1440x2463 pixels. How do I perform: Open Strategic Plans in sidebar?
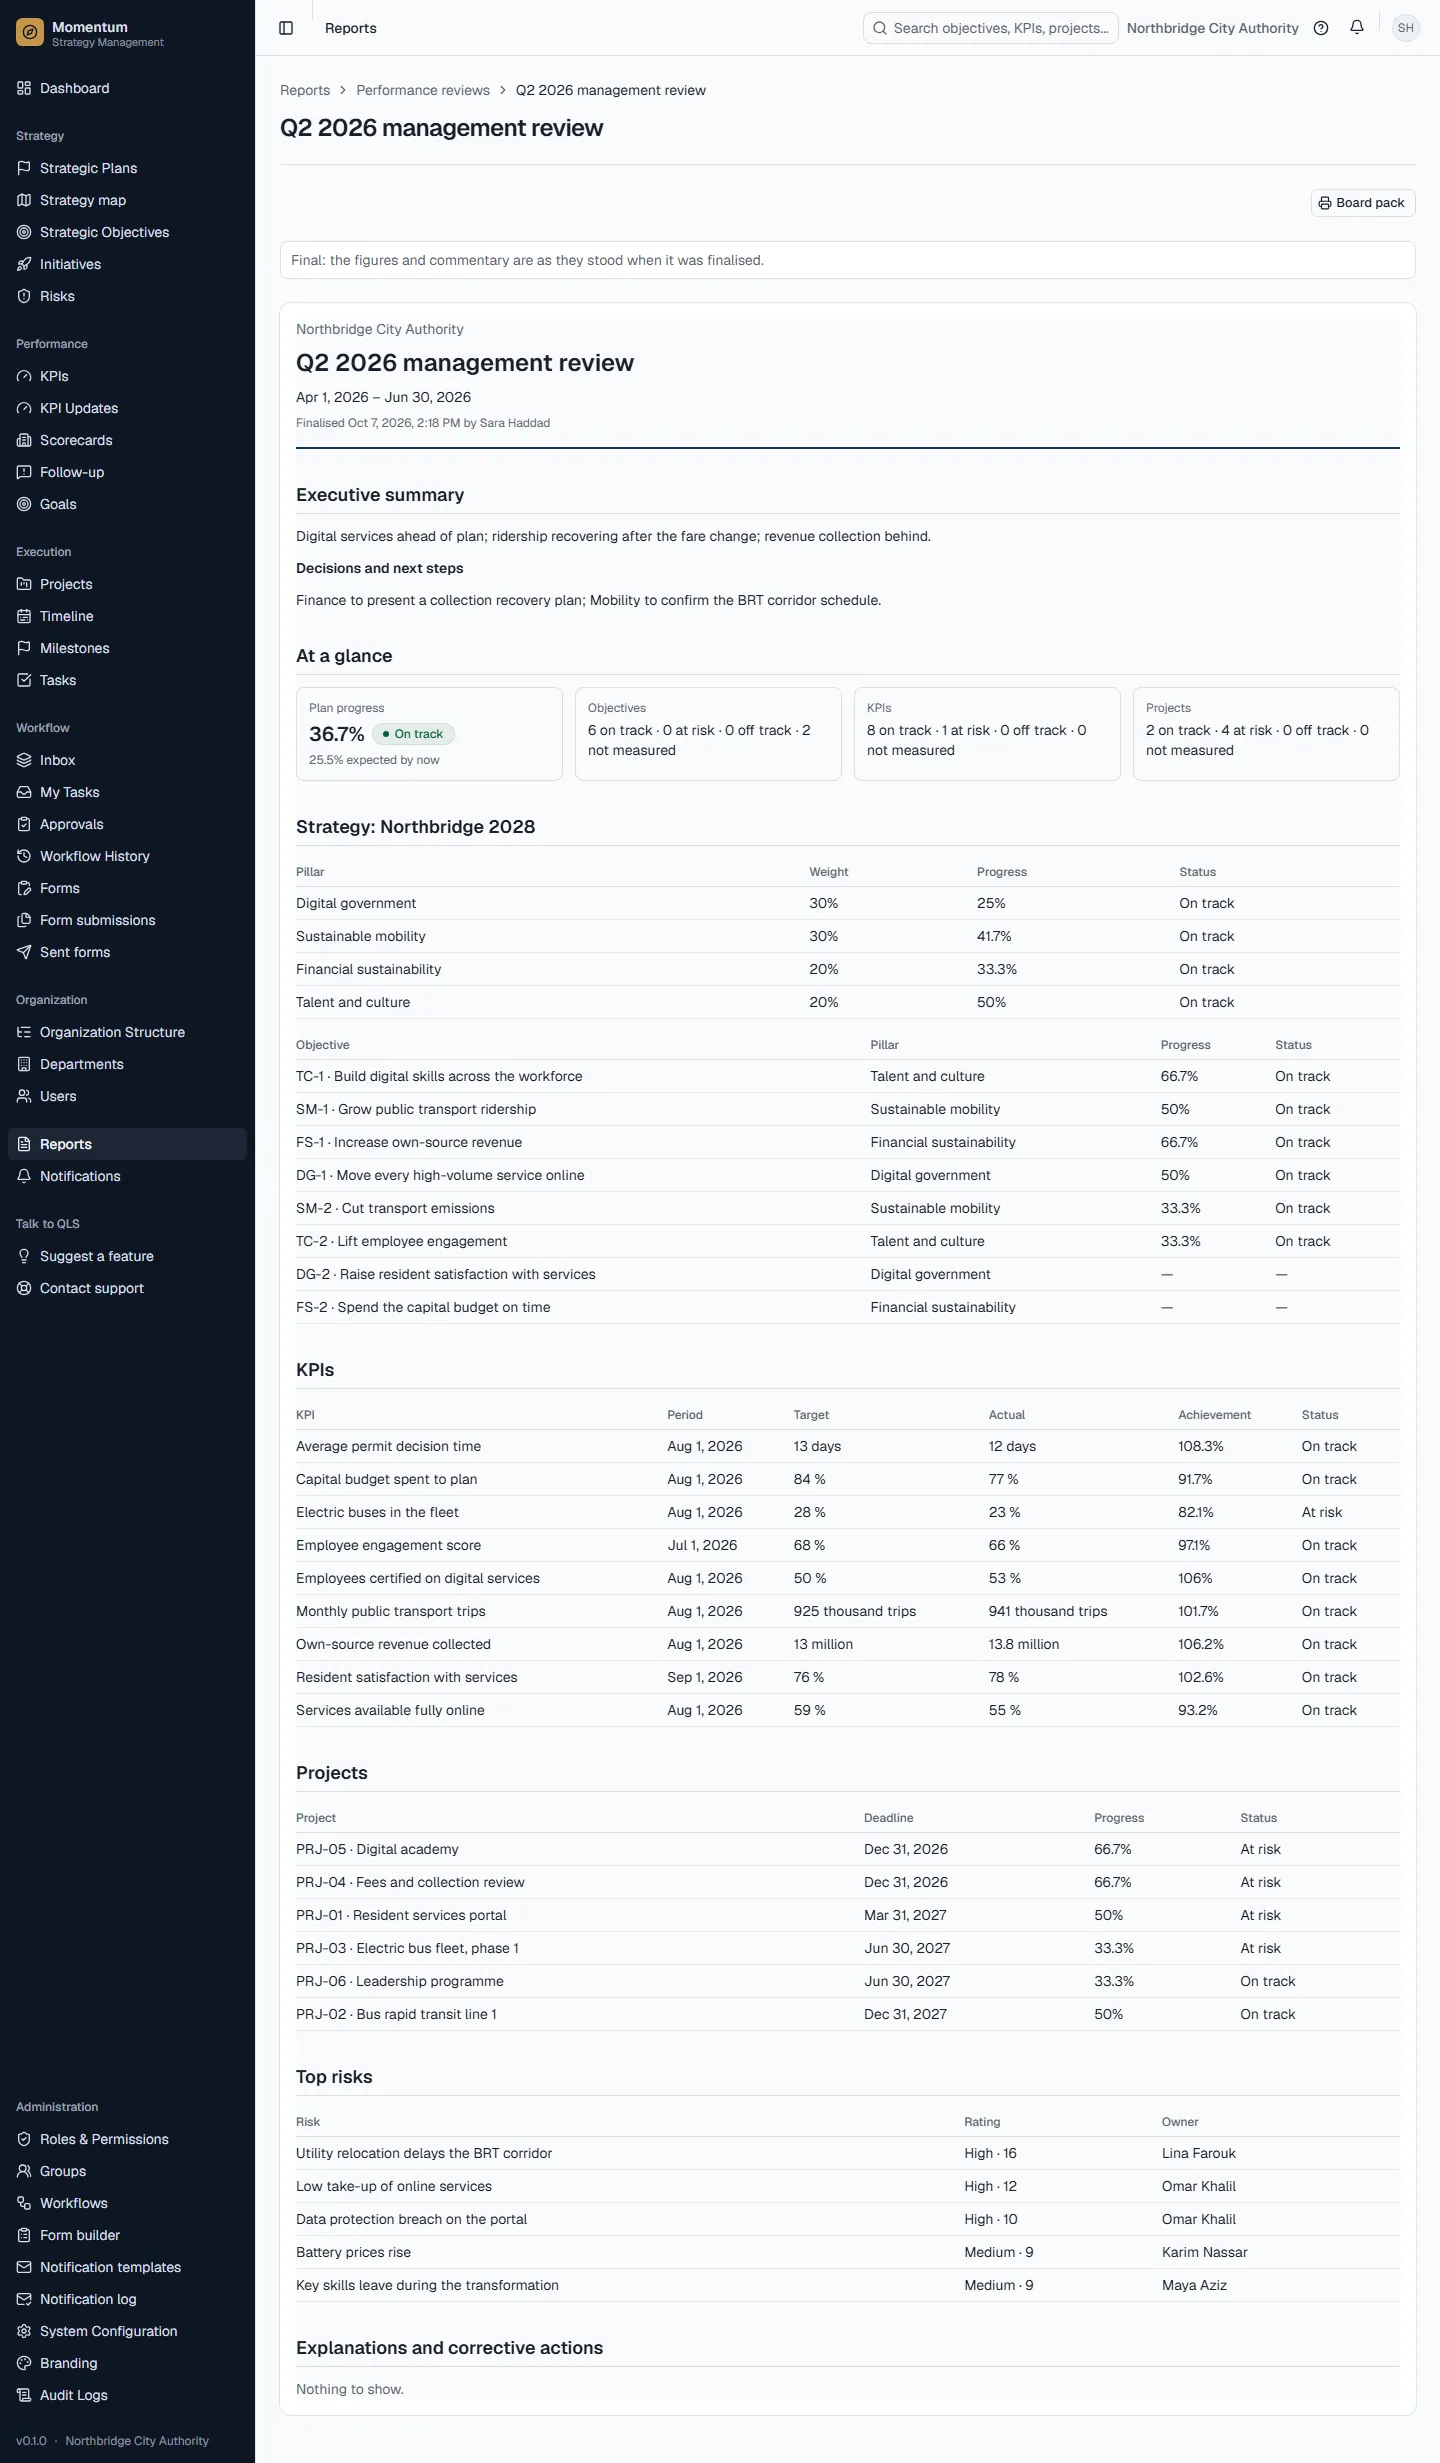(127, 168)
